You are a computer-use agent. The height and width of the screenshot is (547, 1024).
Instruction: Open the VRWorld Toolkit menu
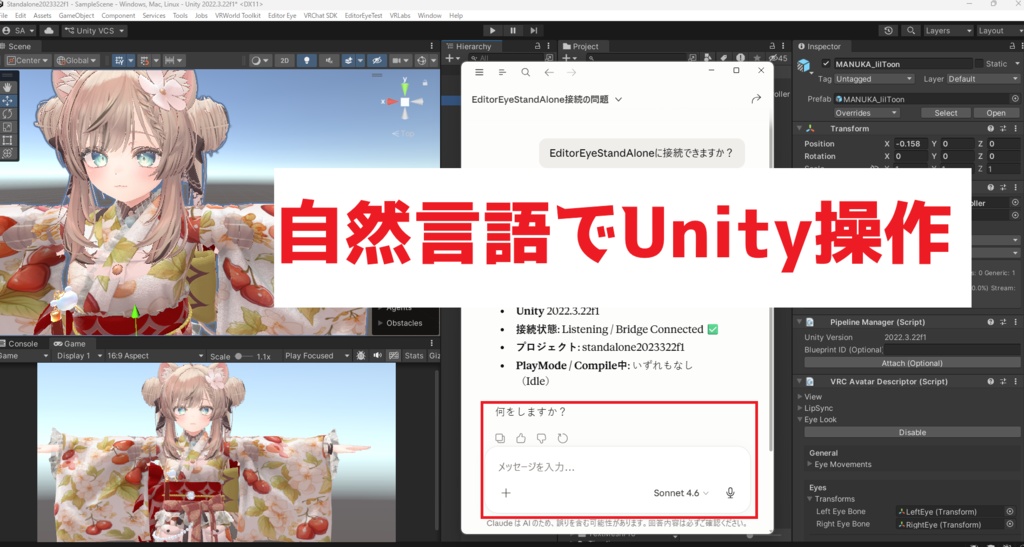pos(238,15)
